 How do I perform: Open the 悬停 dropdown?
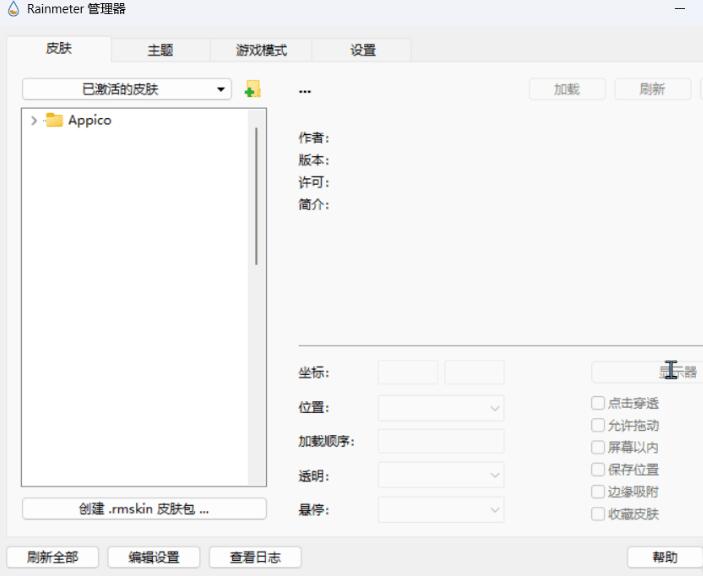(x=441, y=510)
